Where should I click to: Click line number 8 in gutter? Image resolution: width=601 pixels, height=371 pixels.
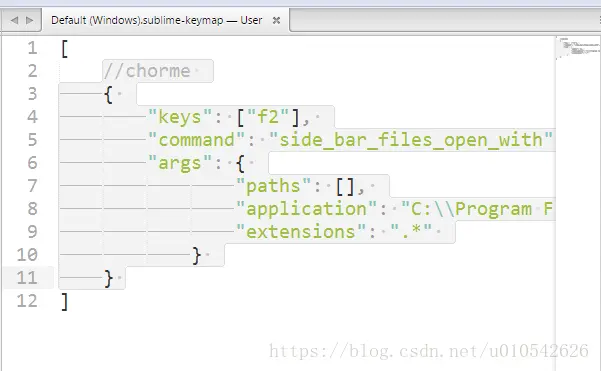[x=32, y=209]
